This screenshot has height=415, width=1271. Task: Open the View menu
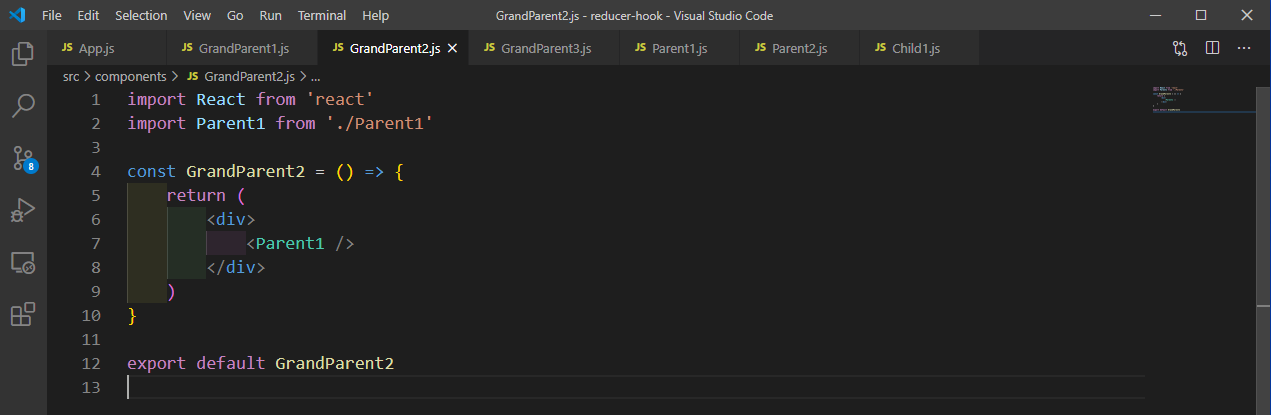(x=197, y=16)
